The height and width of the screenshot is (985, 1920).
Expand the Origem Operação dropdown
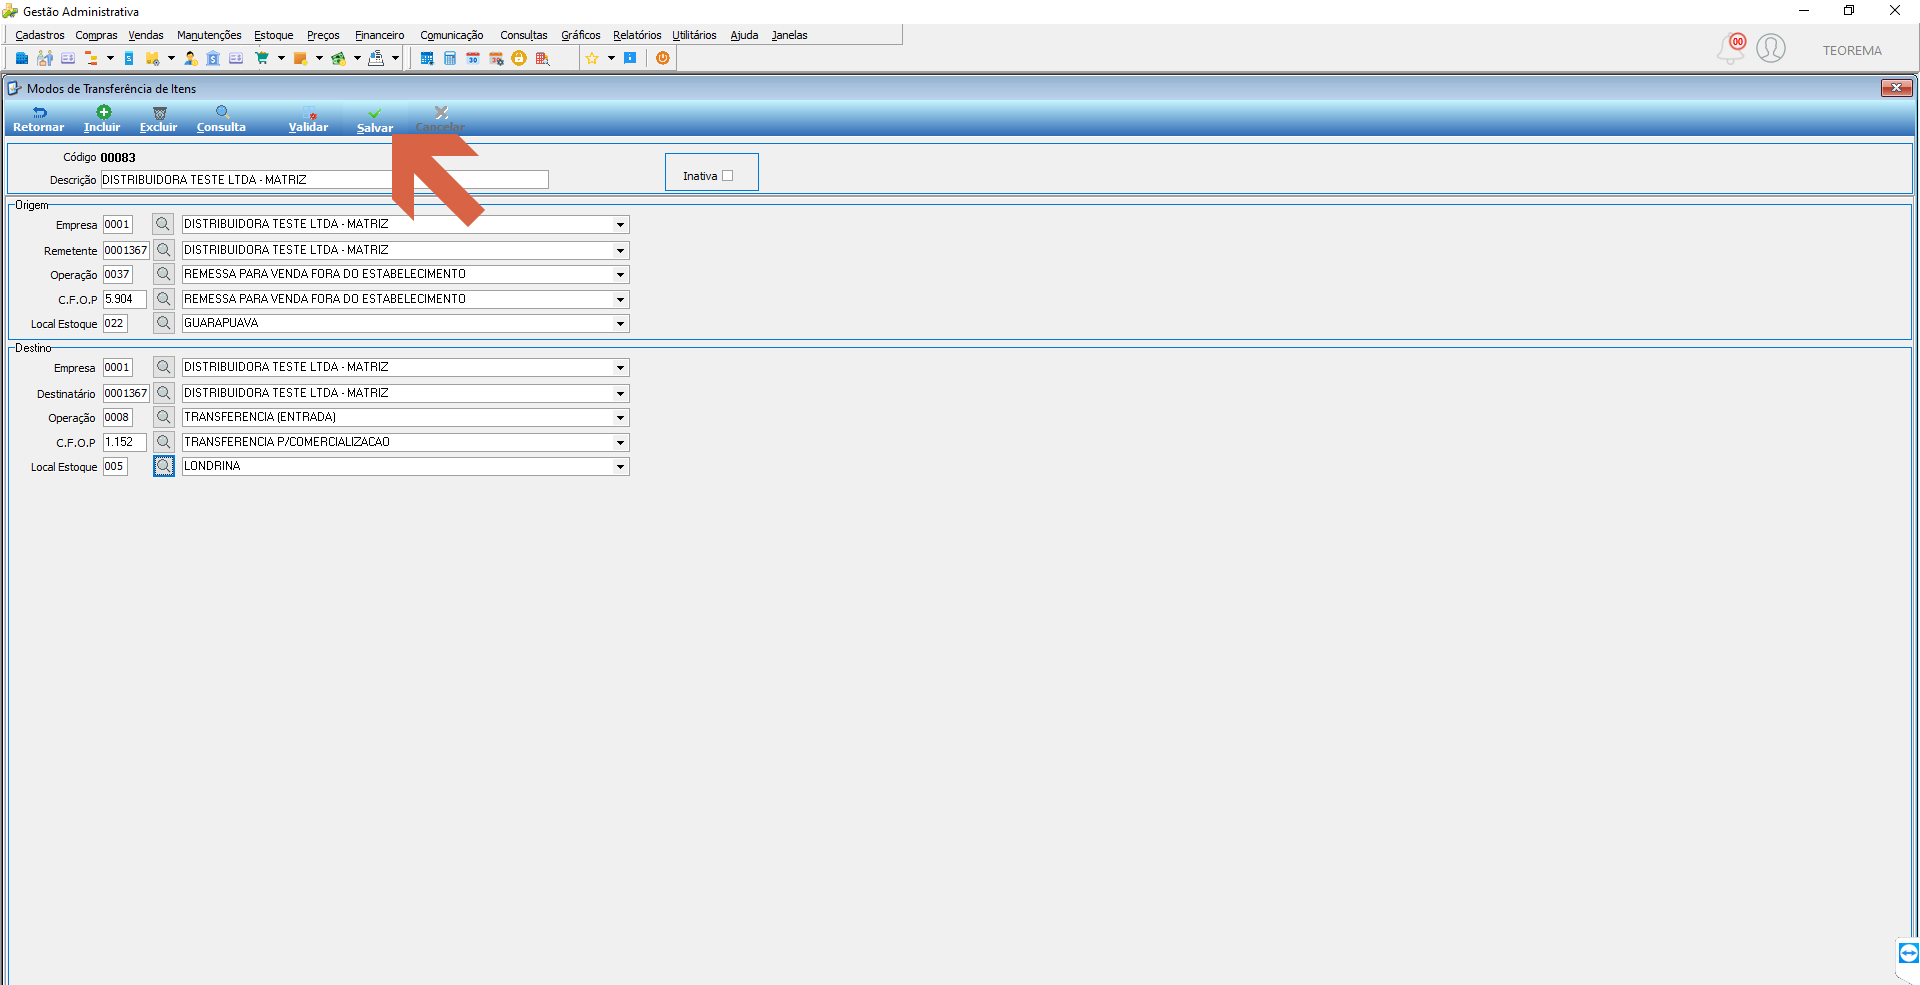(x=620, y=275)
